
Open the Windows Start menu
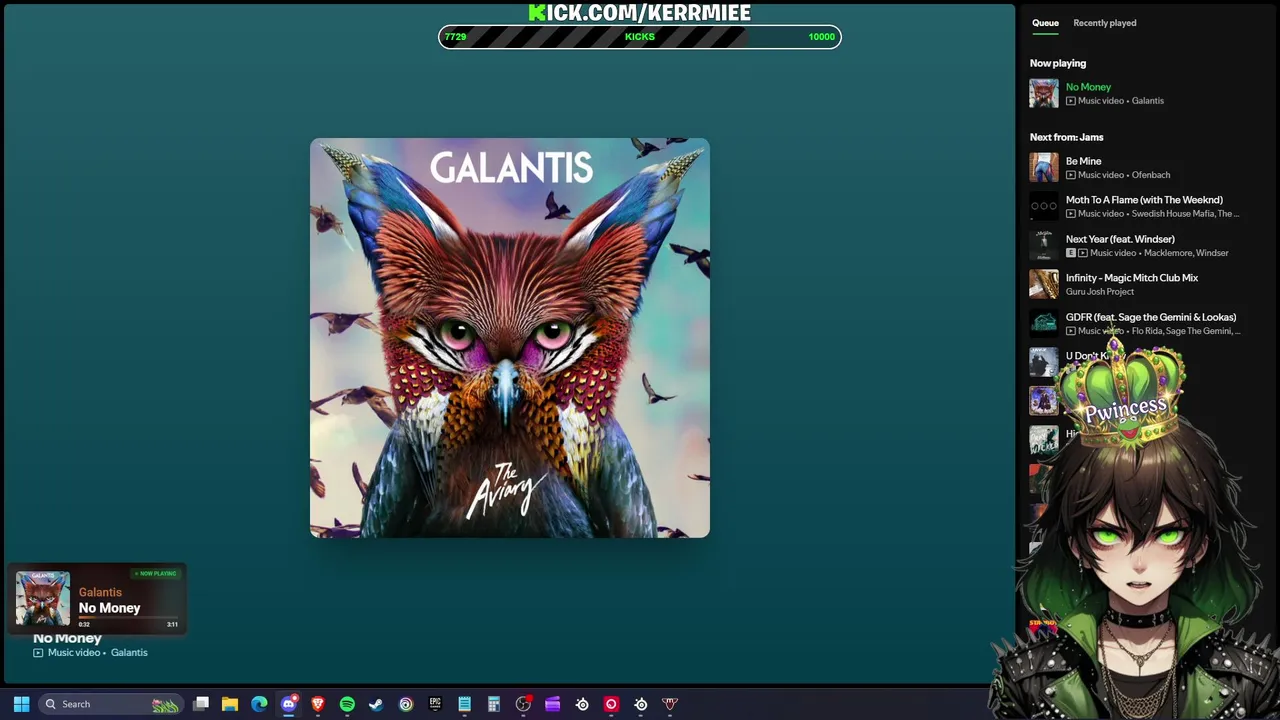[x=21, y=704]
